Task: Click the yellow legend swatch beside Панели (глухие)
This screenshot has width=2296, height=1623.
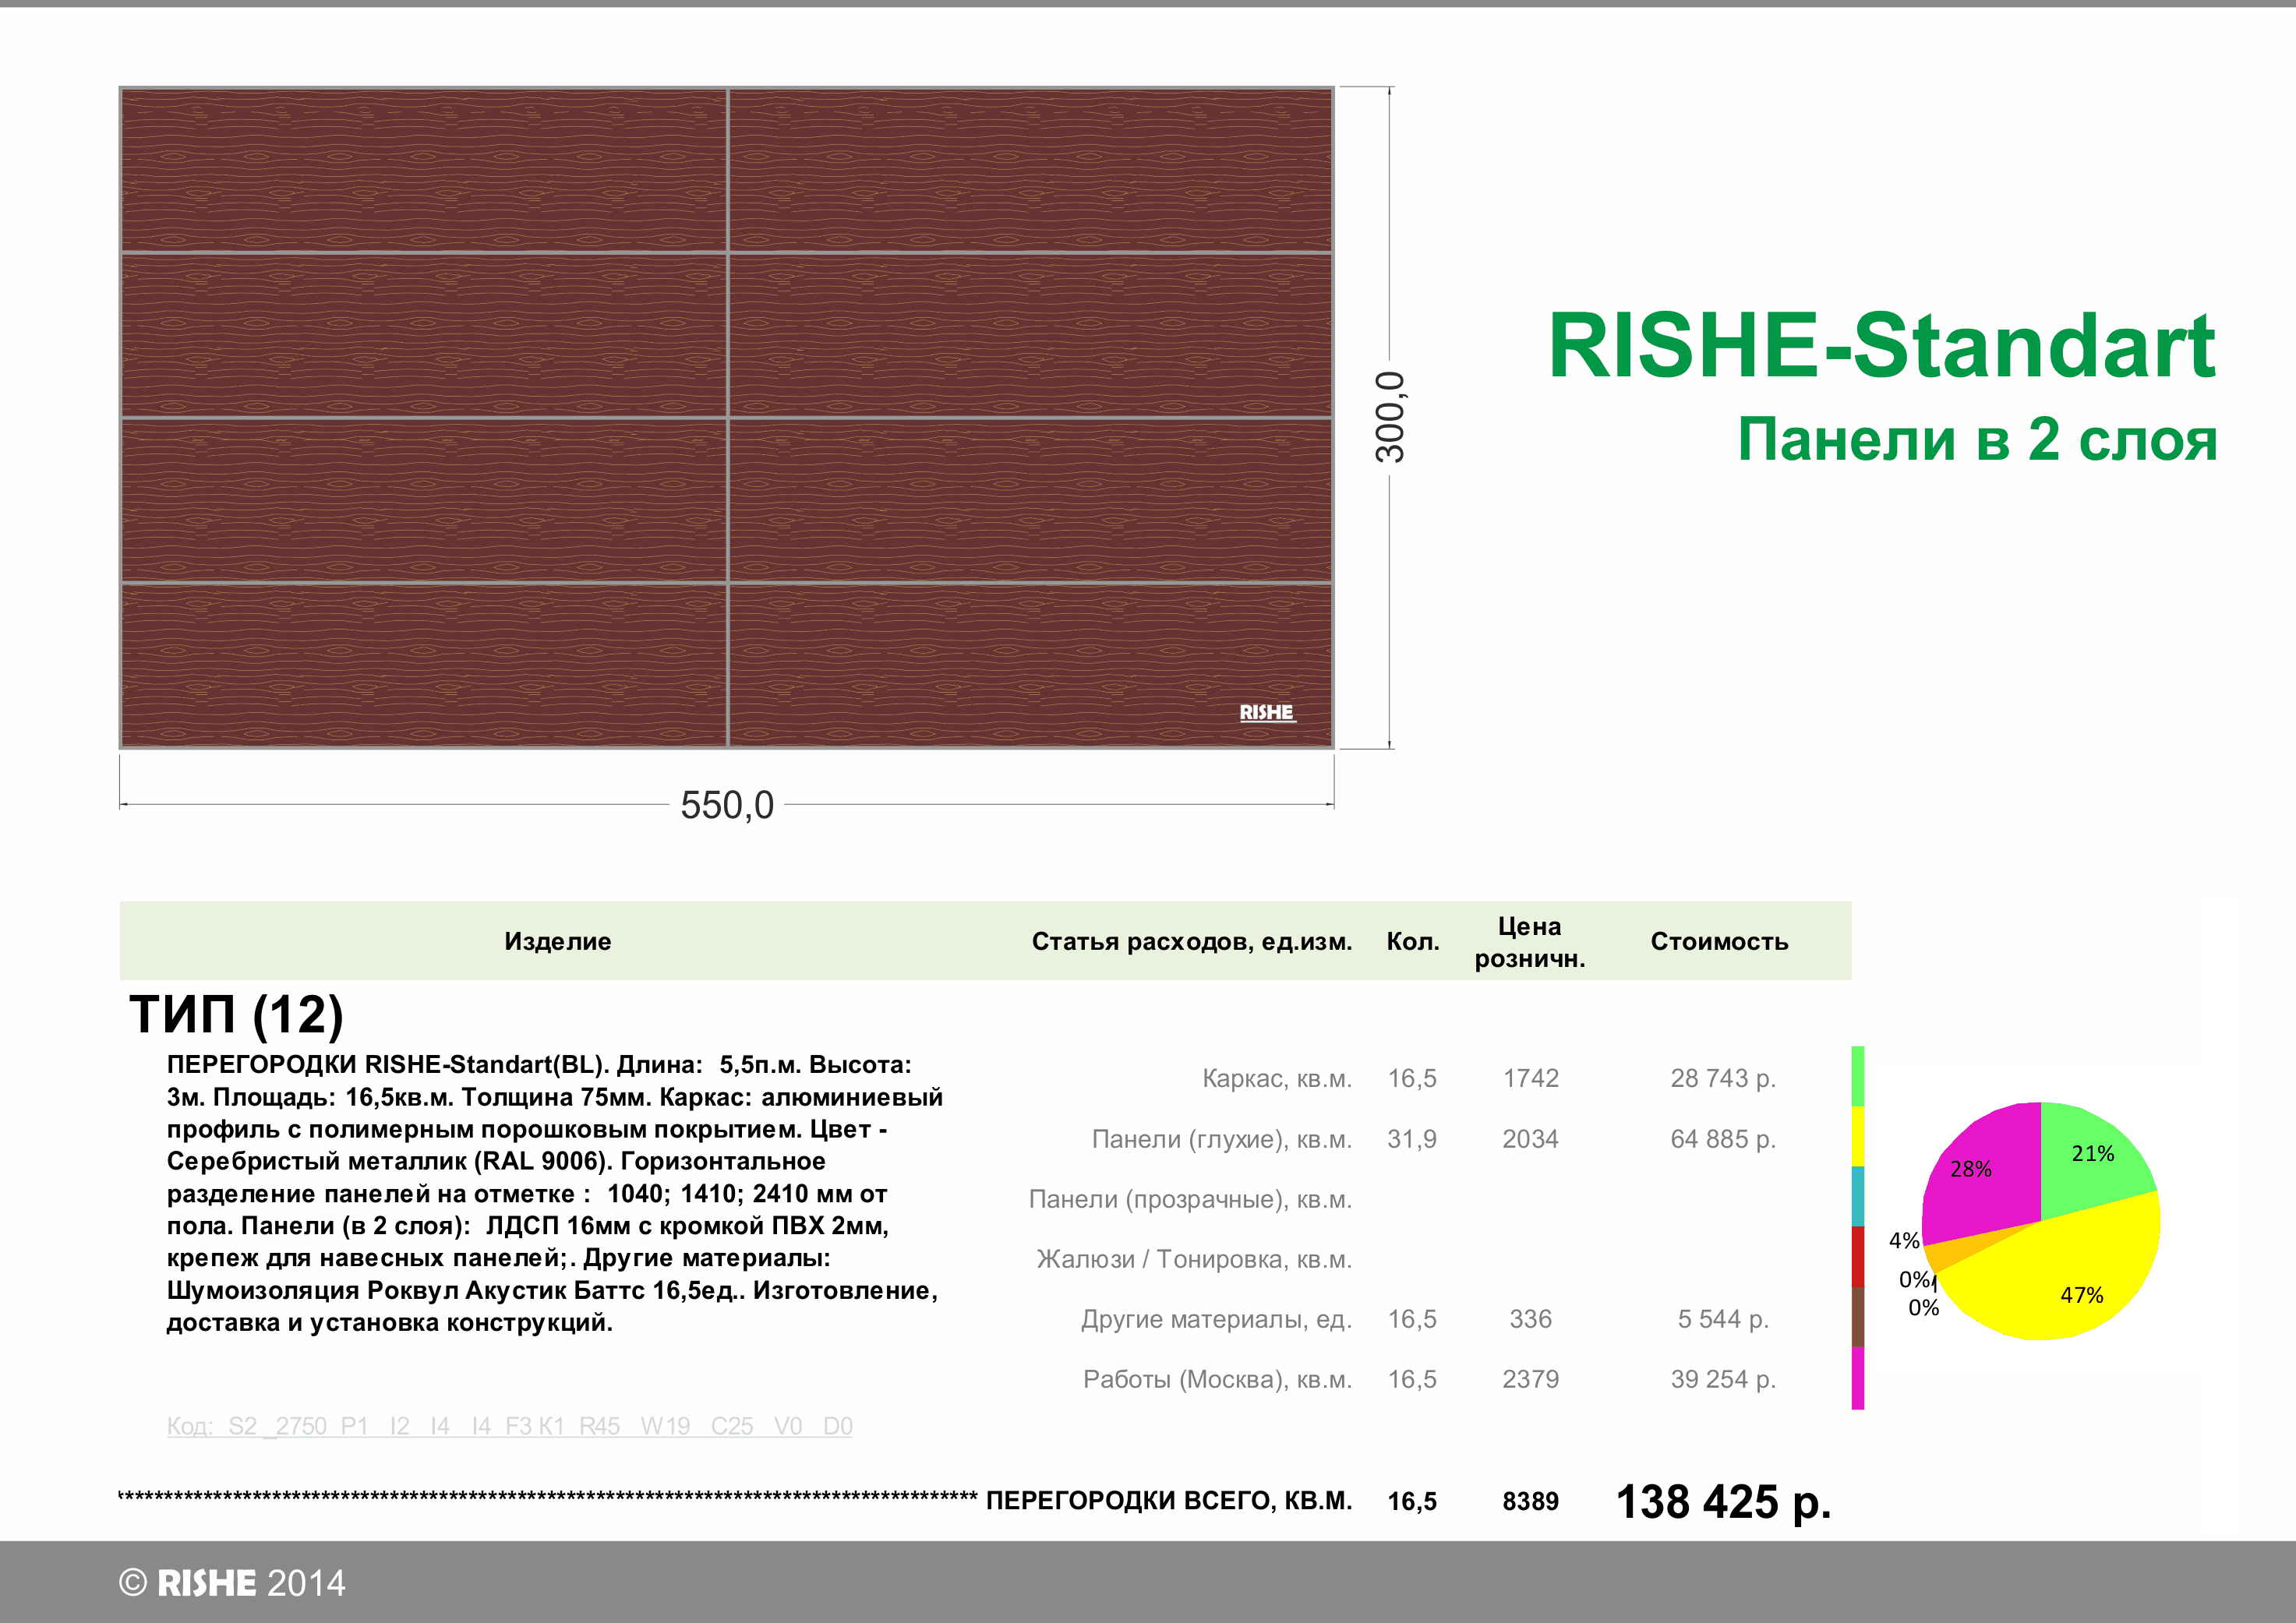Action: coord(1858,1136)
